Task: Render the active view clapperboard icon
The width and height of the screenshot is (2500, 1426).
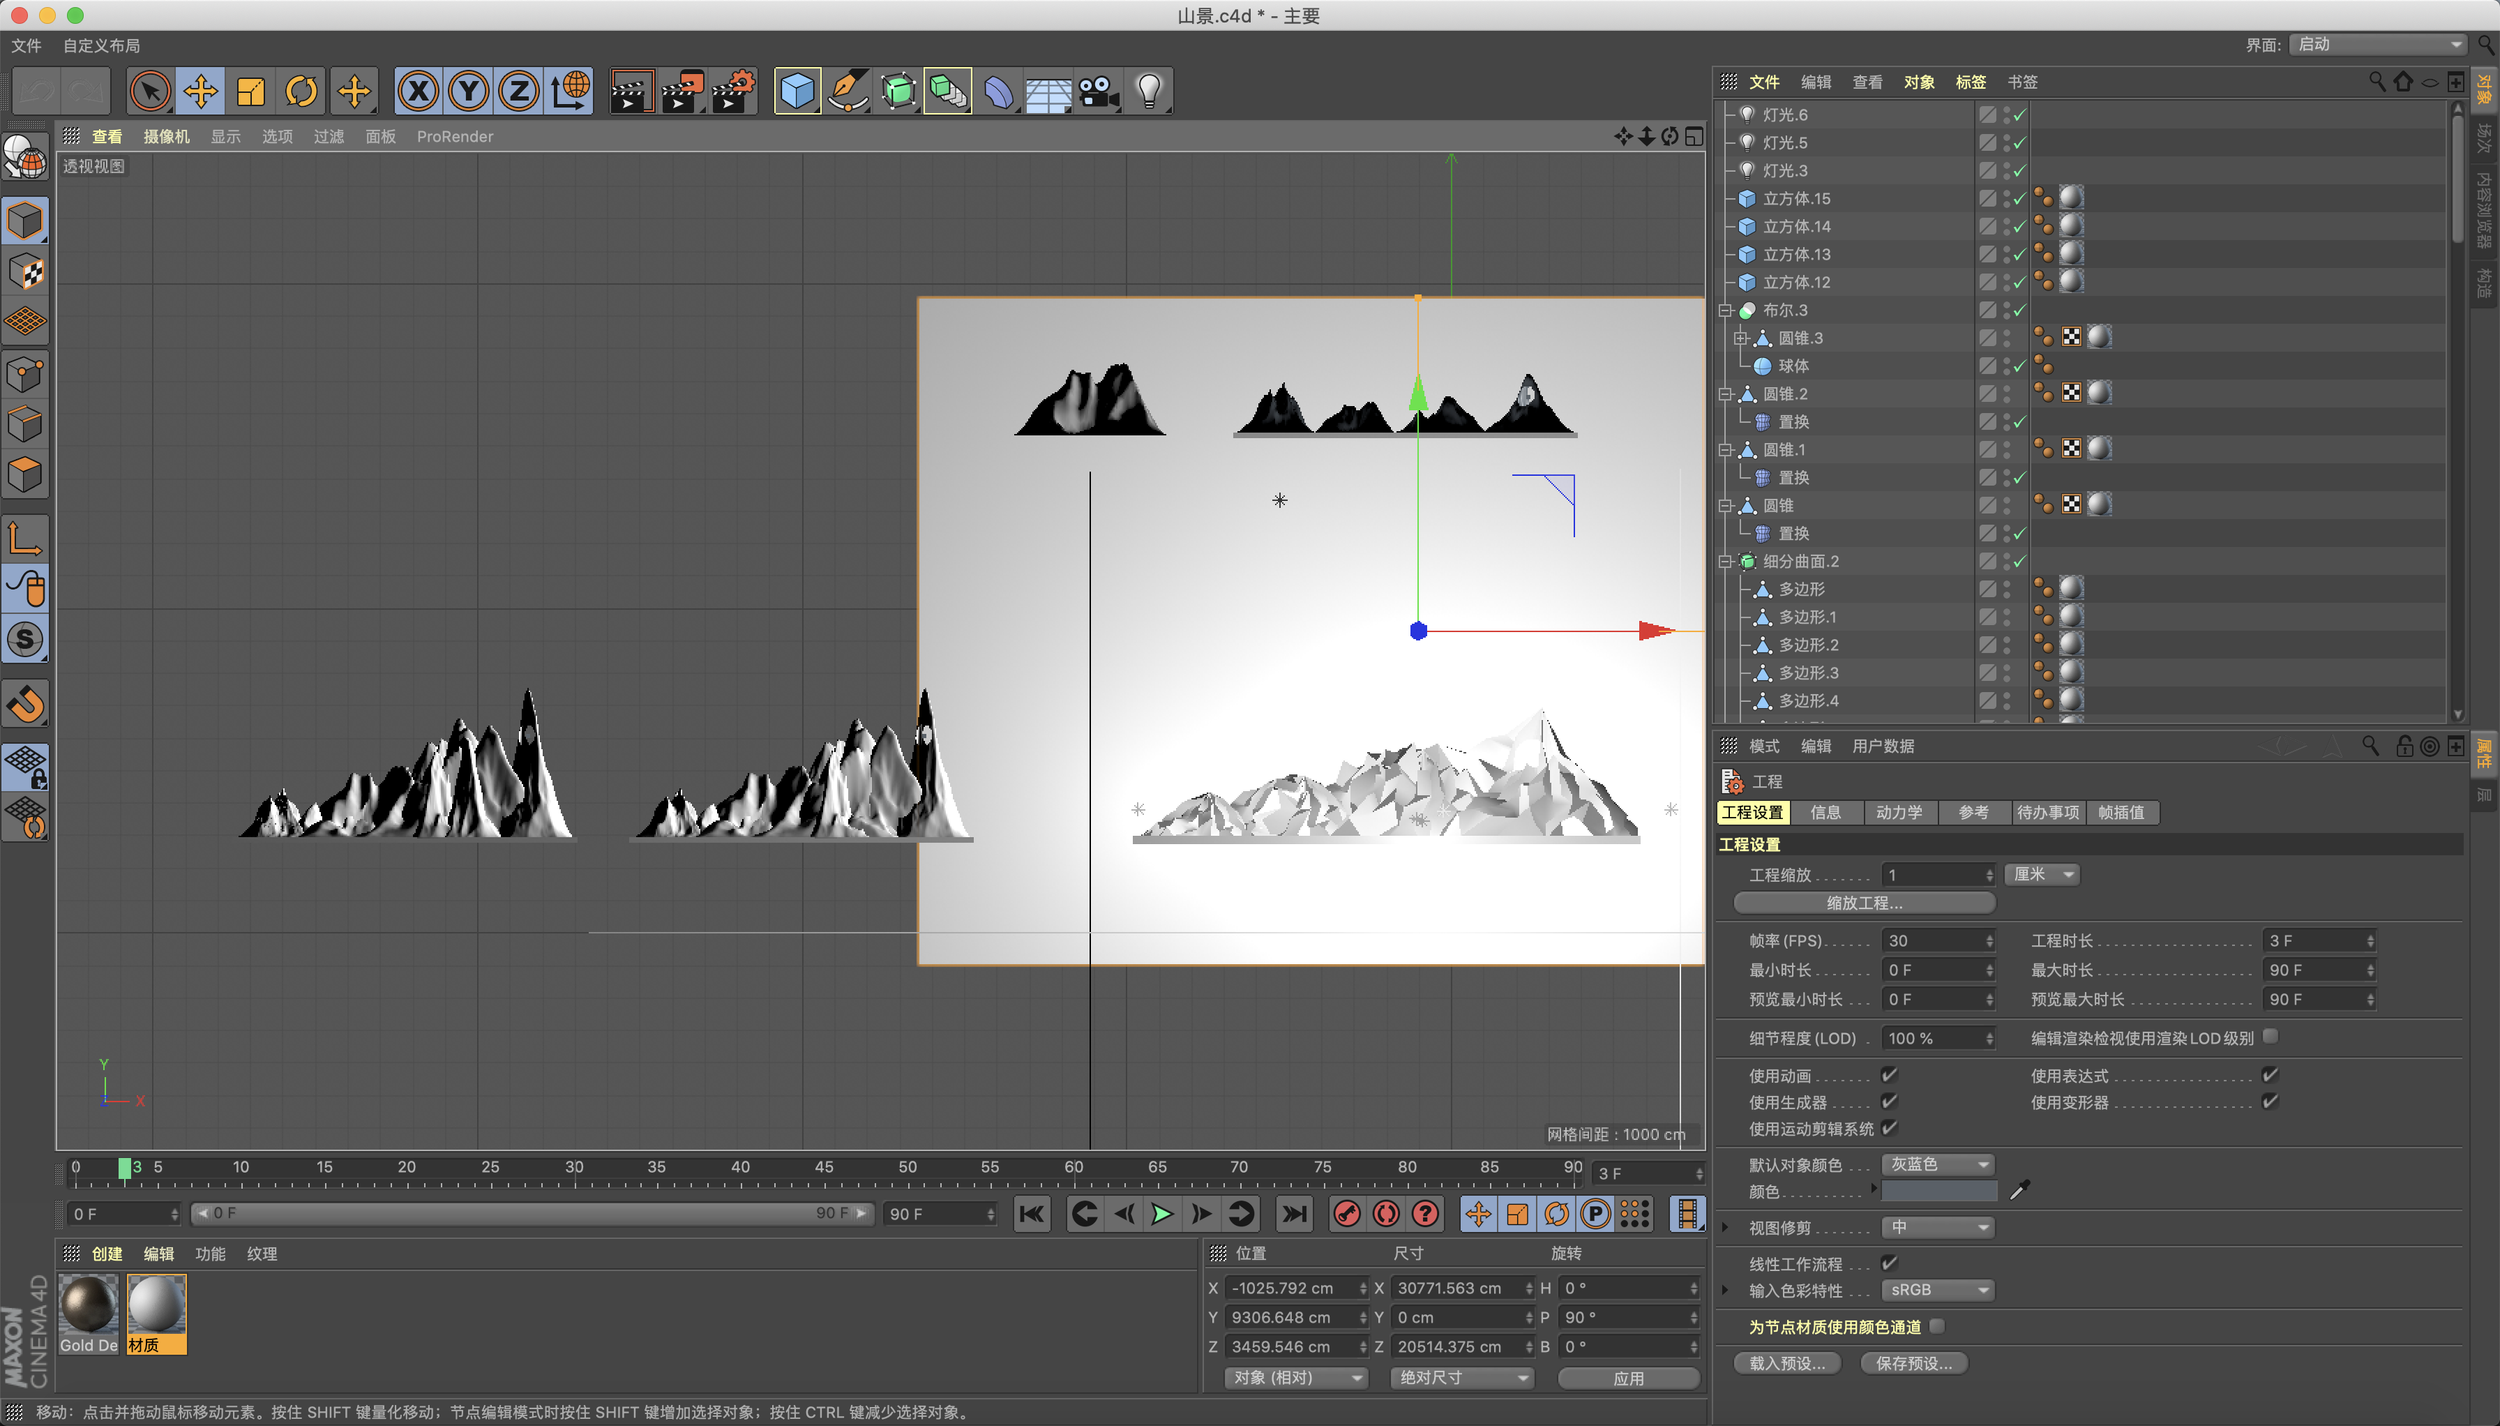Action: pos(632,92)
